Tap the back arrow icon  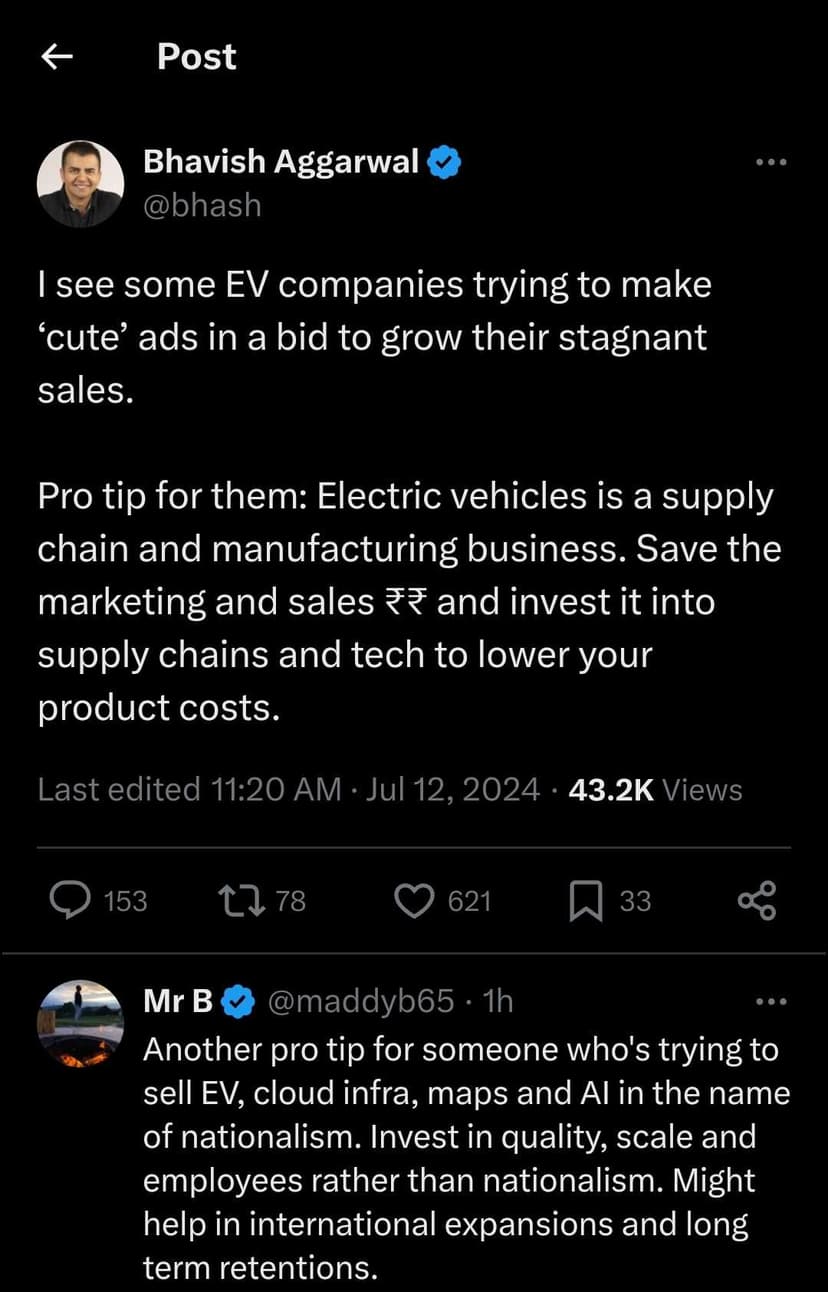coord(58,58)
